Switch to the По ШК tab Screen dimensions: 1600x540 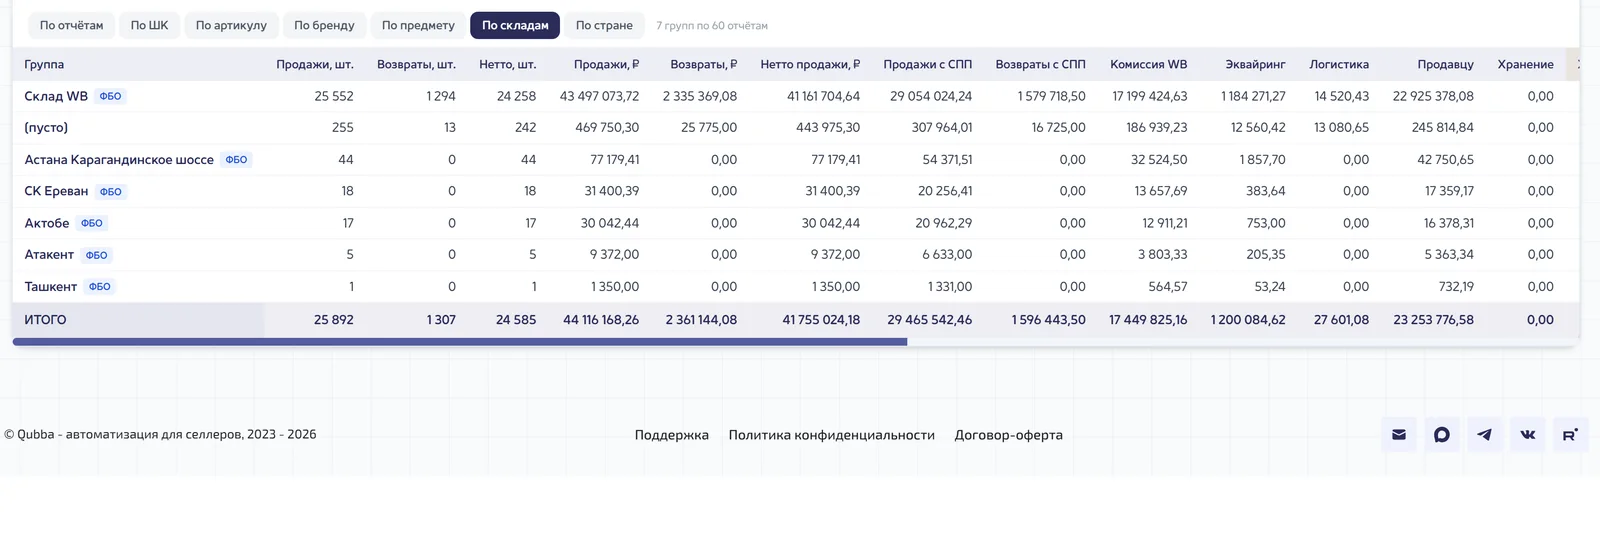[150, 25]
